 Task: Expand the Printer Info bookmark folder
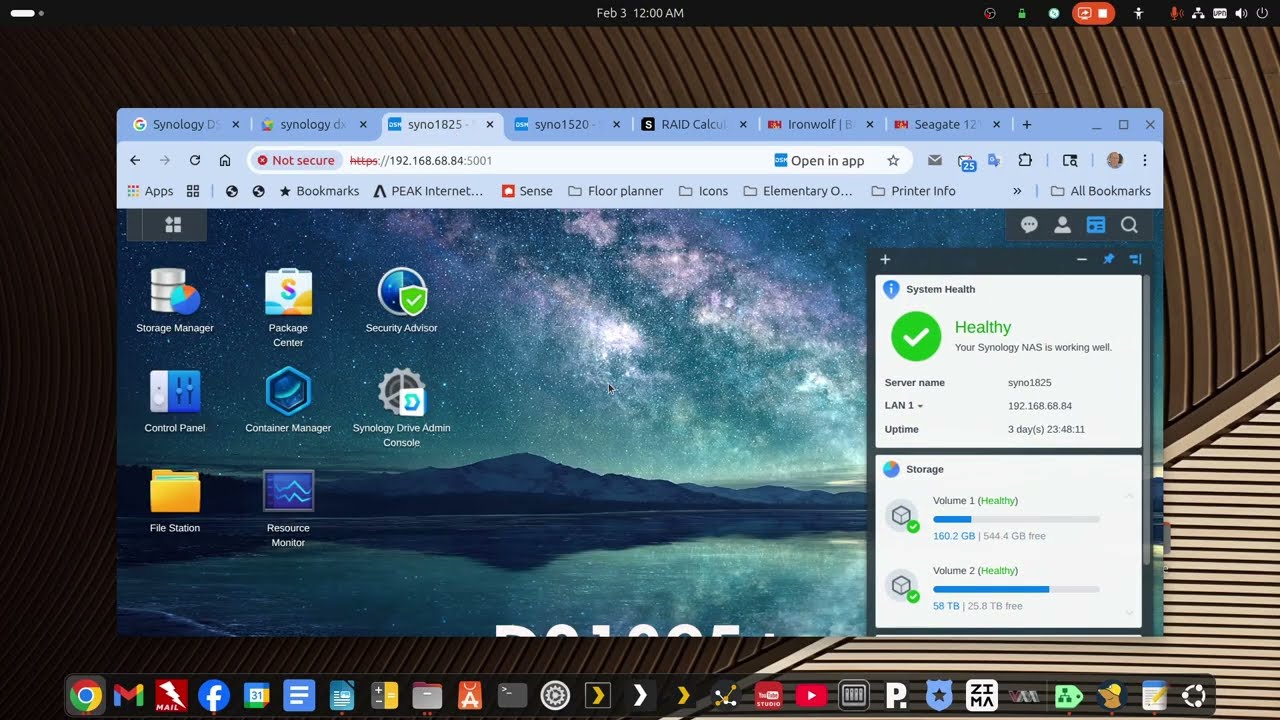pyautogui.click(x=913, y=191)
